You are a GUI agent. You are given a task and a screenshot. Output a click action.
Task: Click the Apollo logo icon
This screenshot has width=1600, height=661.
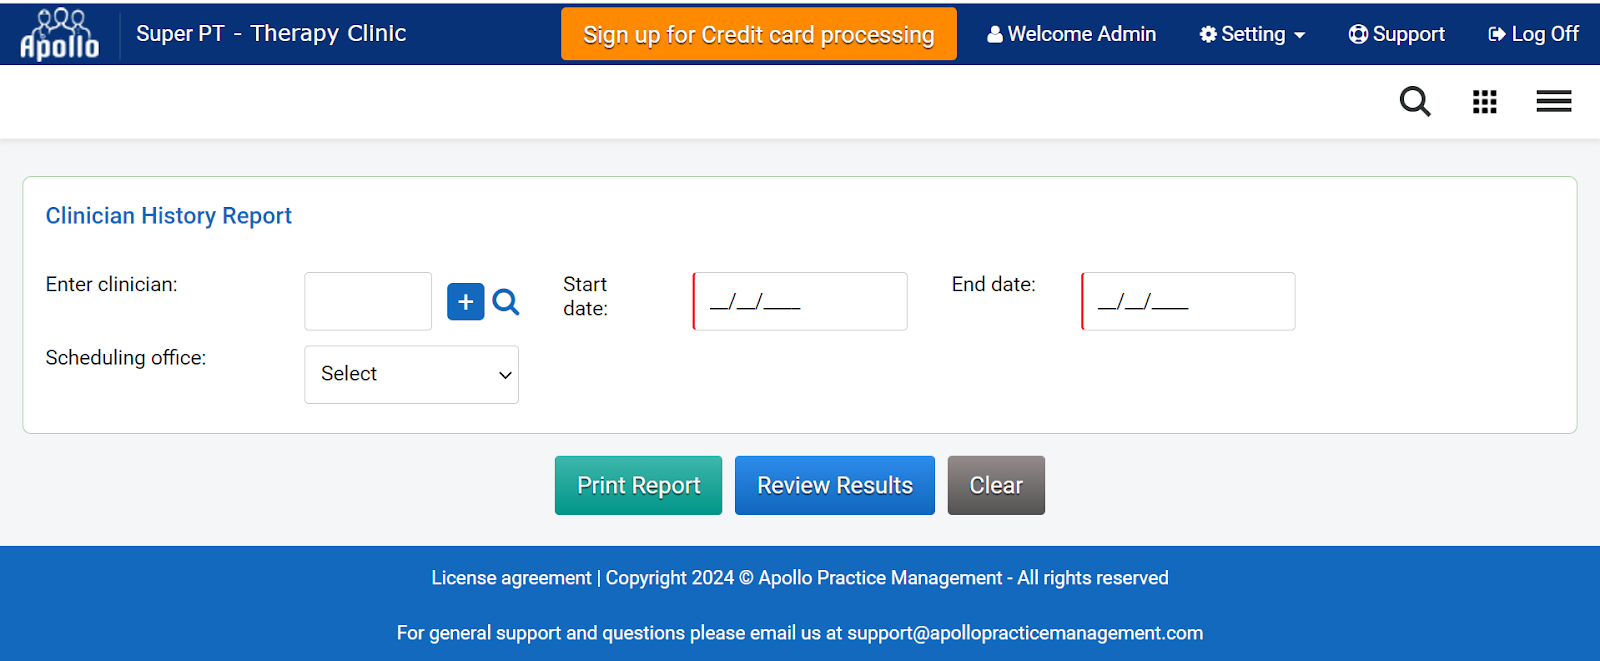pos(60,34)
